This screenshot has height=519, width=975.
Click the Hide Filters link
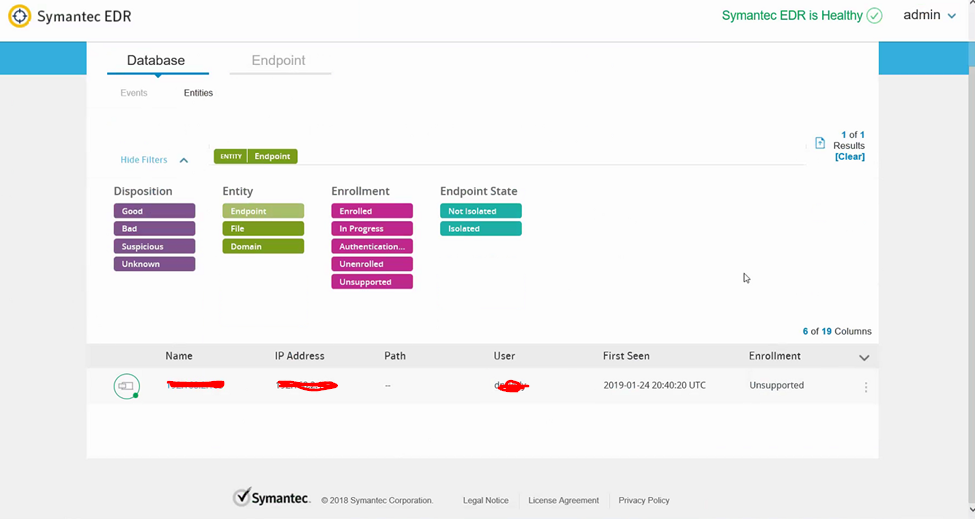(144, 160)
